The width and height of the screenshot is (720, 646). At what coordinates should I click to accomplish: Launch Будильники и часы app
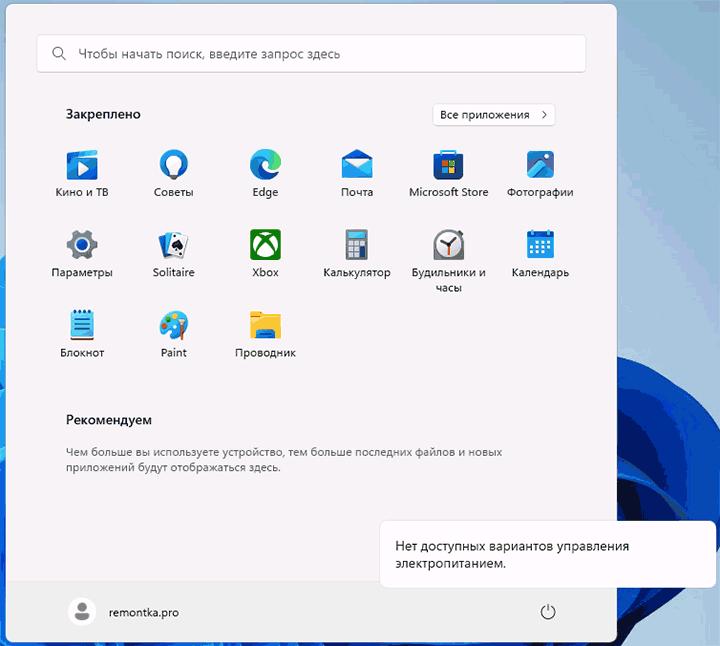point(449,261)
